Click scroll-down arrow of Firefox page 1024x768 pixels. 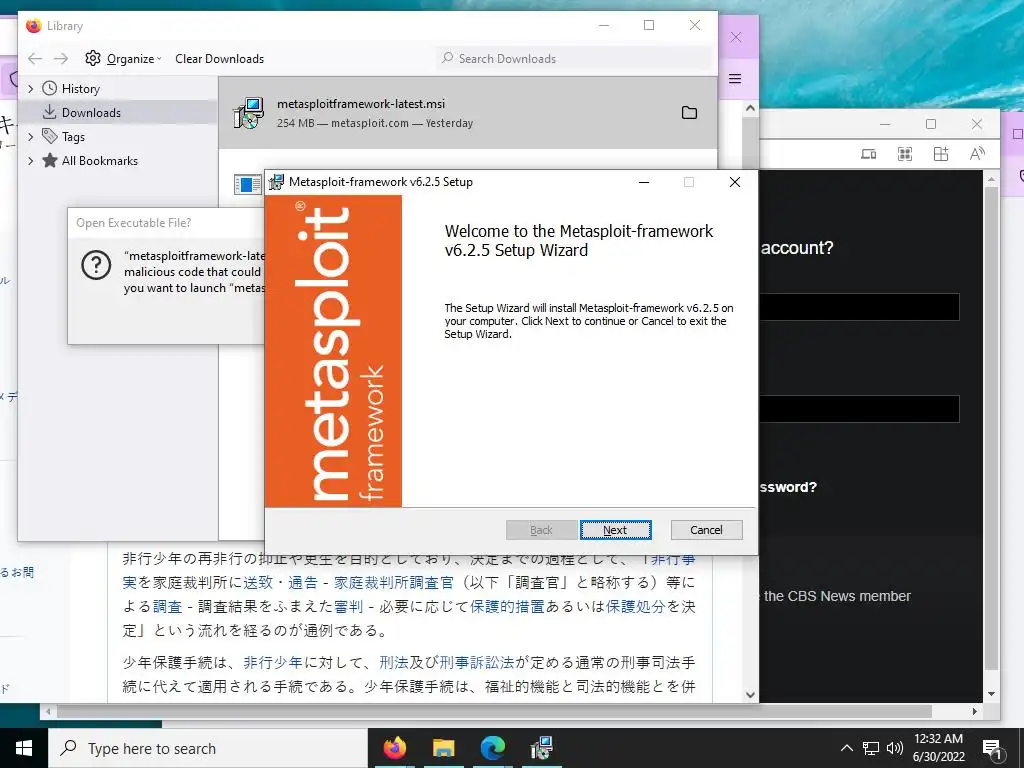[750, 695]
